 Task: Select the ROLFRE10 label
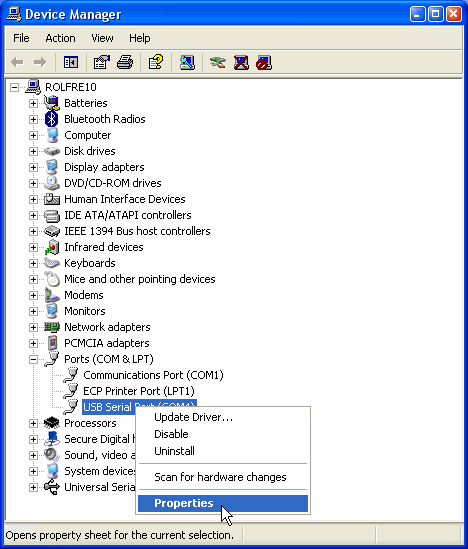pyautogui.click(x=71, y=87)
